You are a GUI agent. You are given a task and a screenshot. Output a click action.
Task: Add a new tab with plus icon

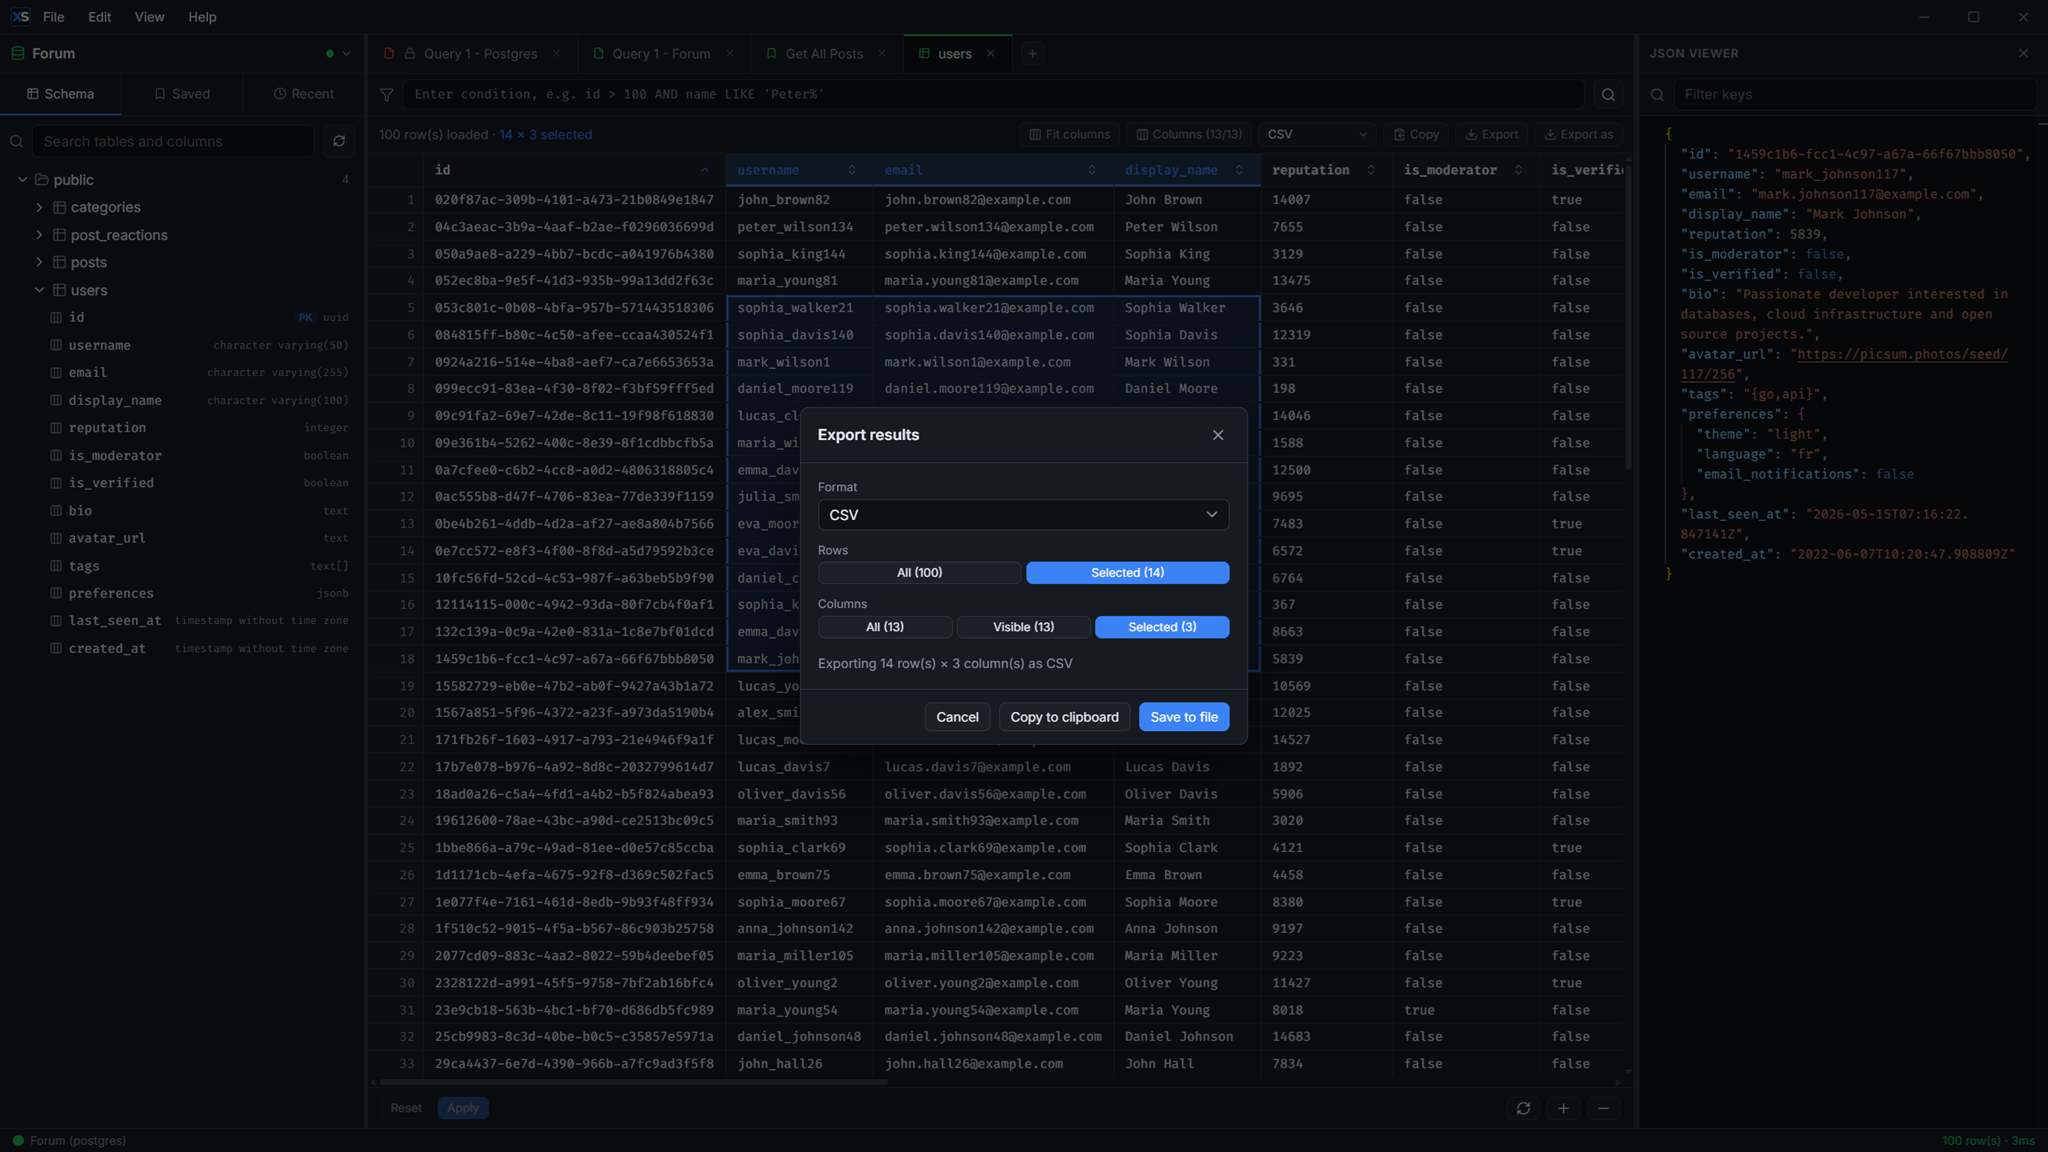pyautogui.click(x=1032, y=54)
